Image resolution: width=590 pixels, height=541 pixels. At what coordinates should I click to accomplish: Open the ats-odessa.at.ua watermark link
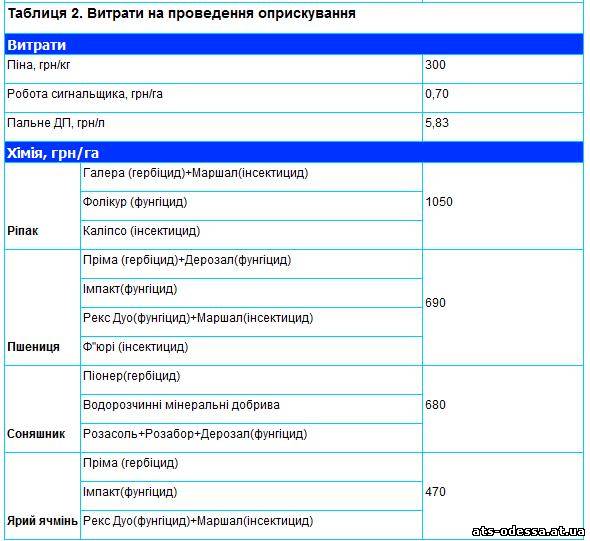[528, 530]
